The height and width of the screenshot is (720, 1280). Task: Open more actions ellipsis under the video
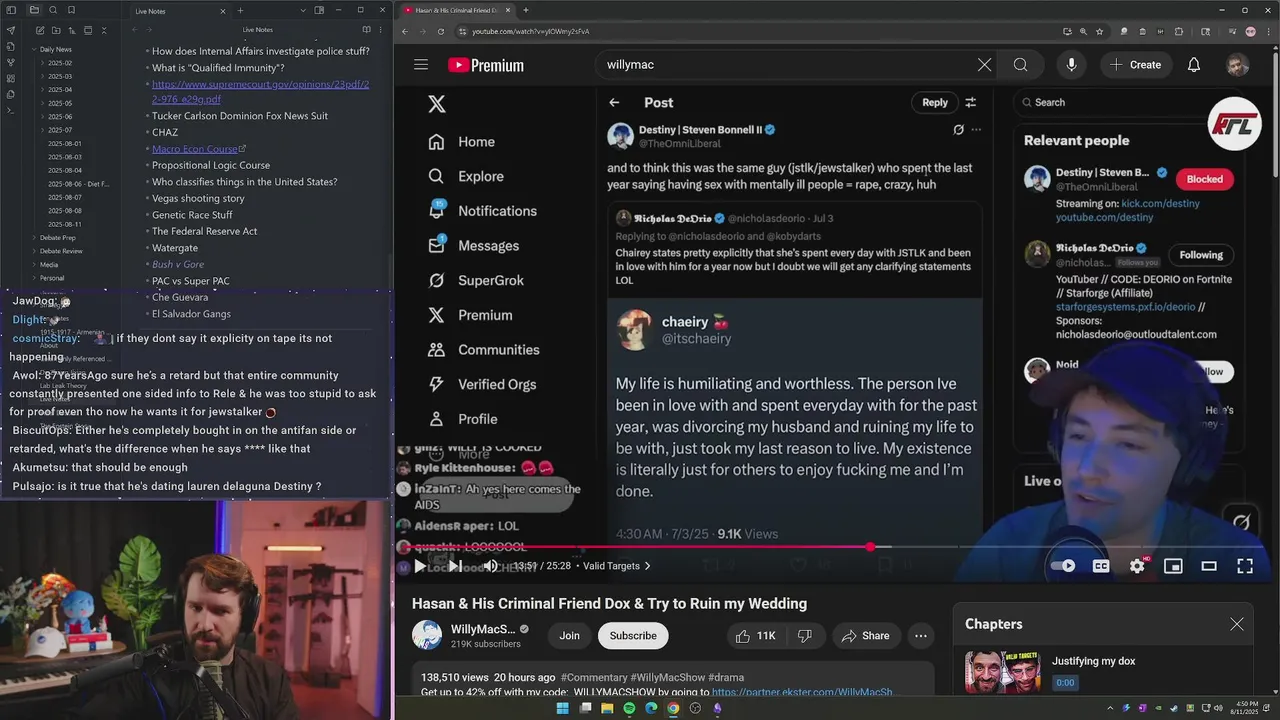(x=921, y=636)
